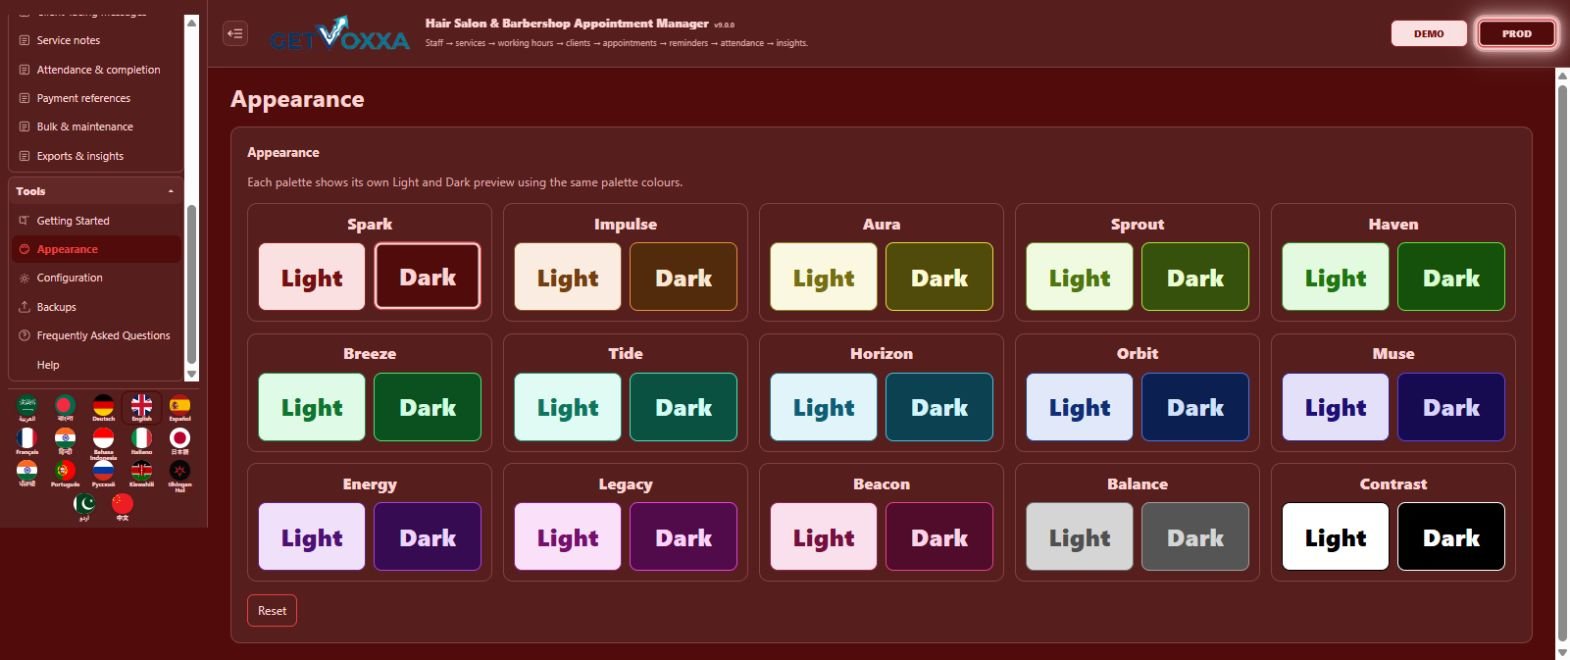Viewport: 1570px width, 660px height.
Task: Choose Aura Dark palette
Action: click(940, 277)
